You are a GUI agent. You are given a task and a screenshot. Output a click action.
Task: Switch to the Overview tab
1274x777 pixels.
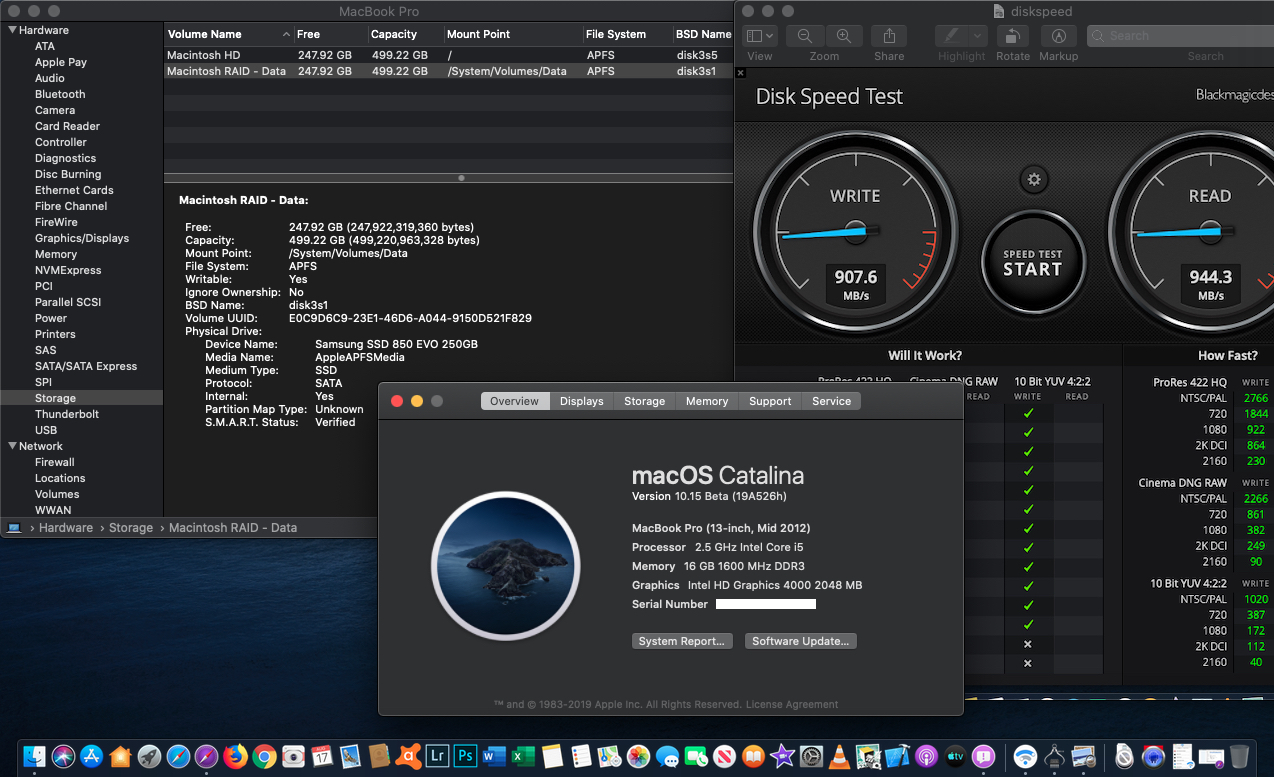click(x=515, y=401)
